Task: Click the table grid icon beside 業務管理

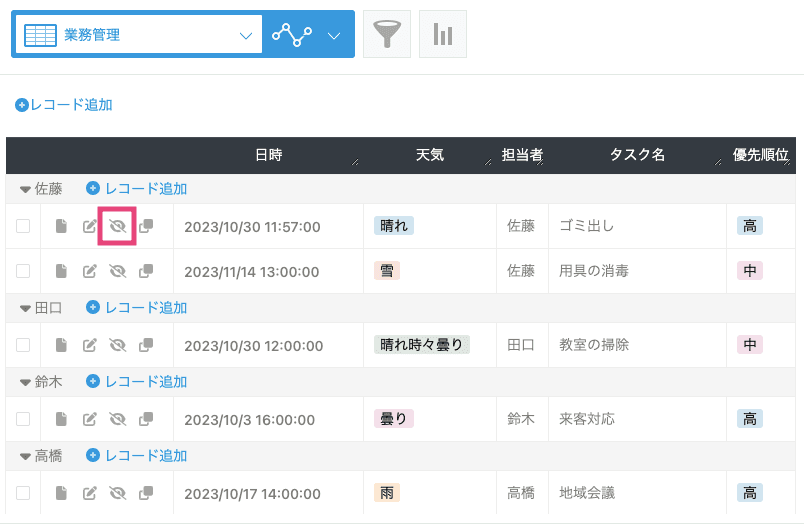Action: pos(40,35)
